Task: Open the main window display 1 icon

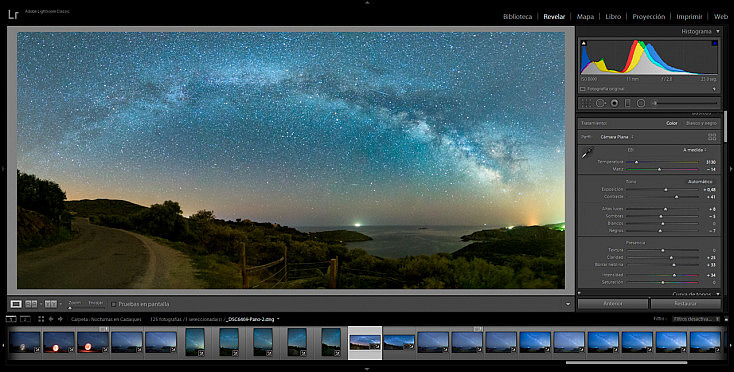Action: 11,319
